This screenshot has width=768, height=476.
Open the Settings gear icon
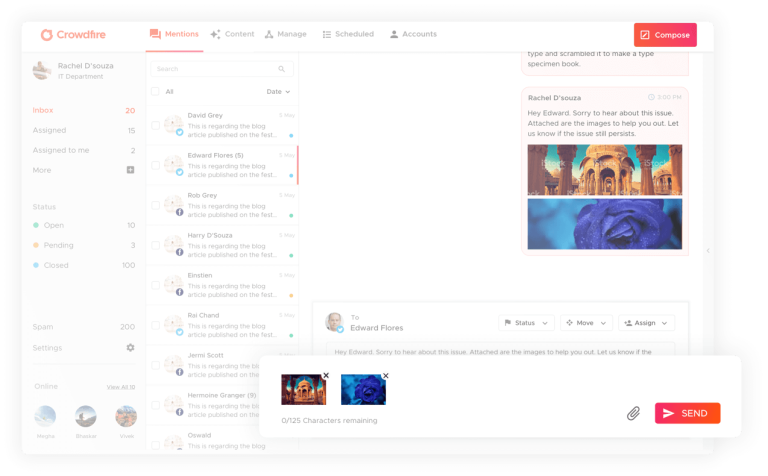(130, 348)
